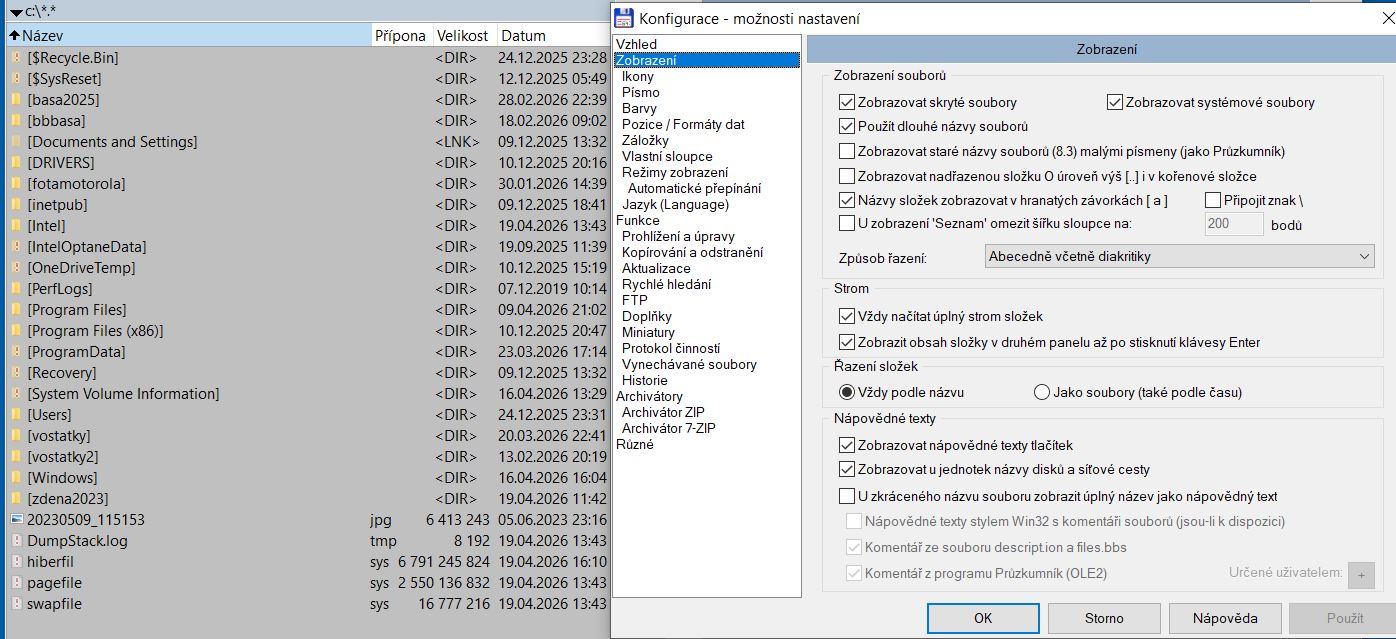Sort file list by Přípona column

point(401,35)
